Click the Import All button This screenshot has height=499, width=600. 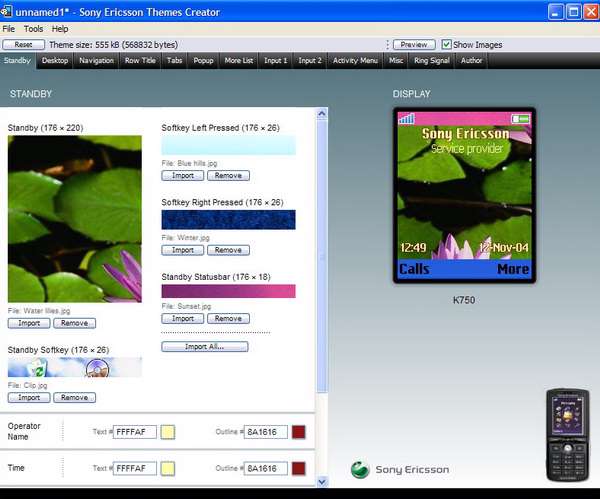click(x=205, y=347)
